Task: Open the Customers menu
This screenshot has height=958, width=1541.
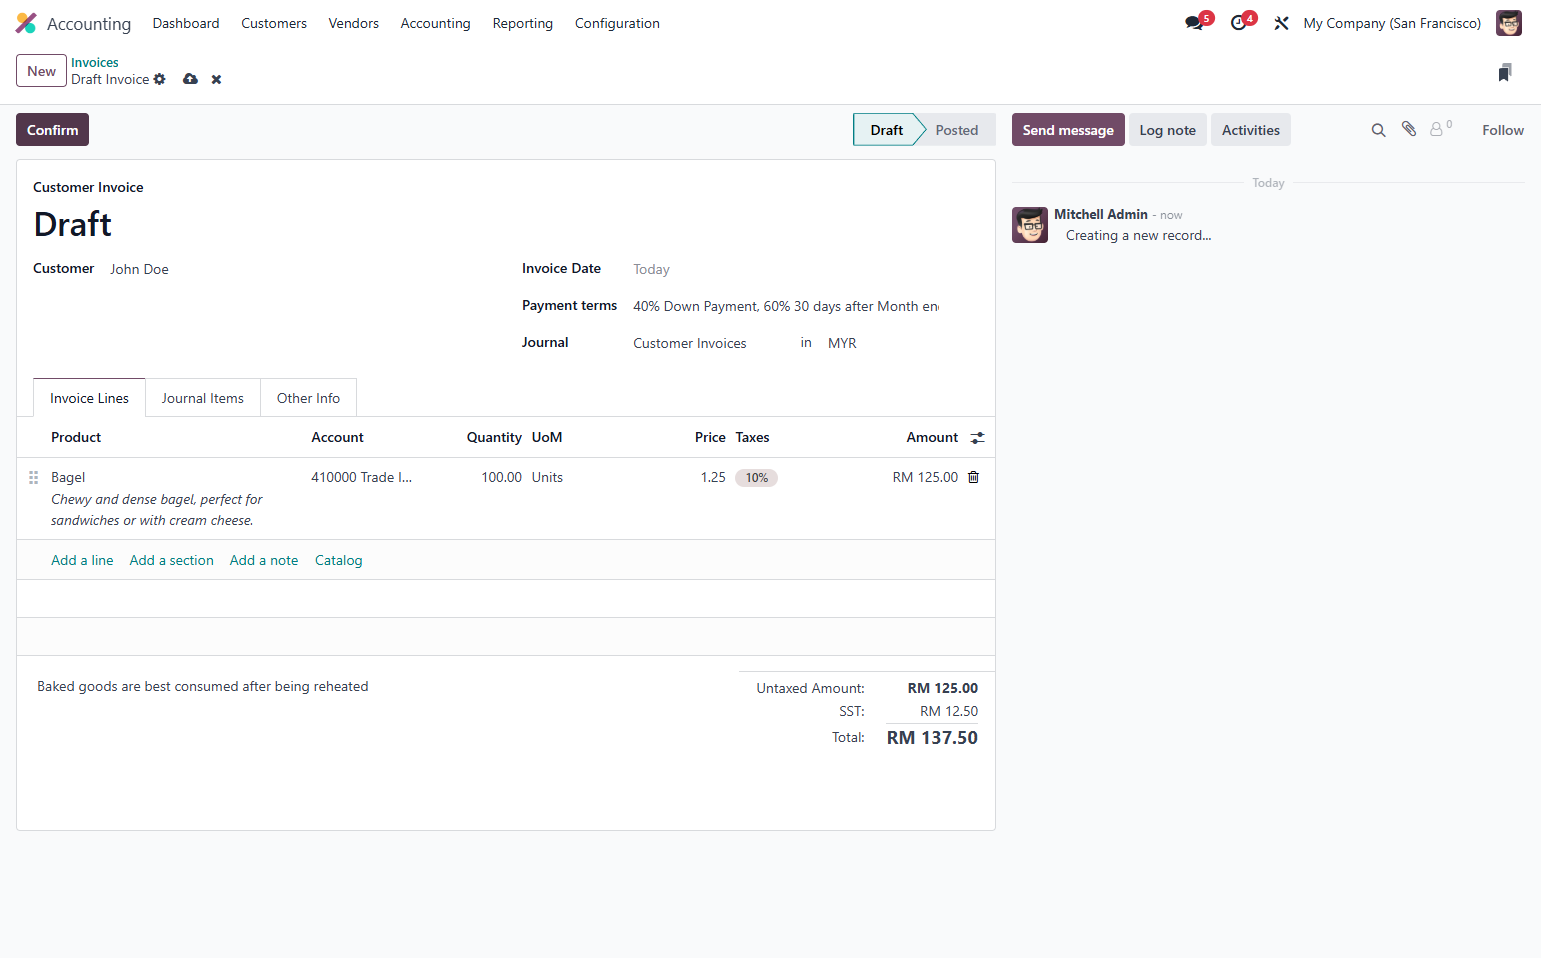Action: (x=274, y=23)
